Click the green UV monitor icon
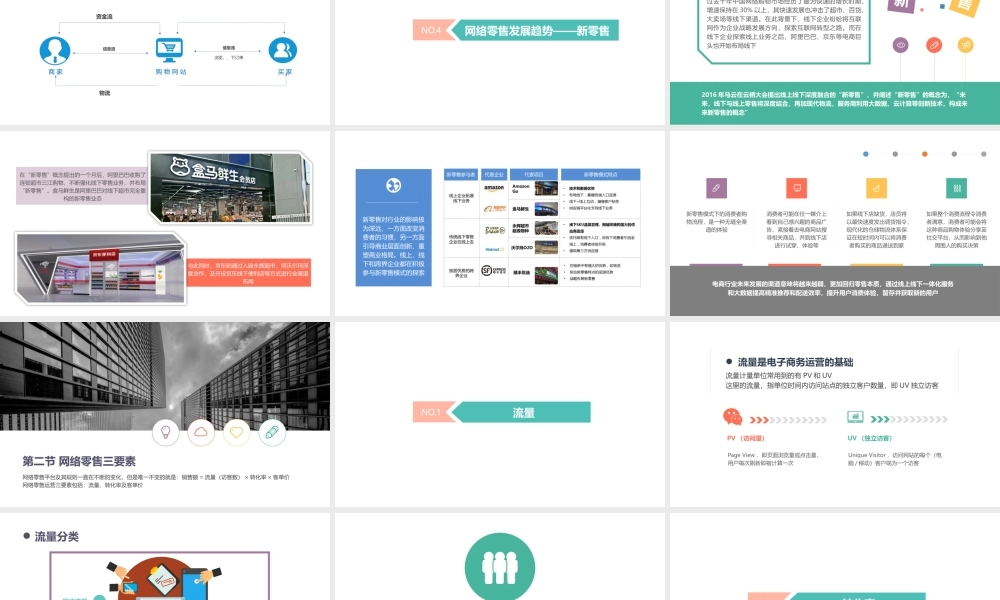1000x600 pixels. (x=855, y=418)
